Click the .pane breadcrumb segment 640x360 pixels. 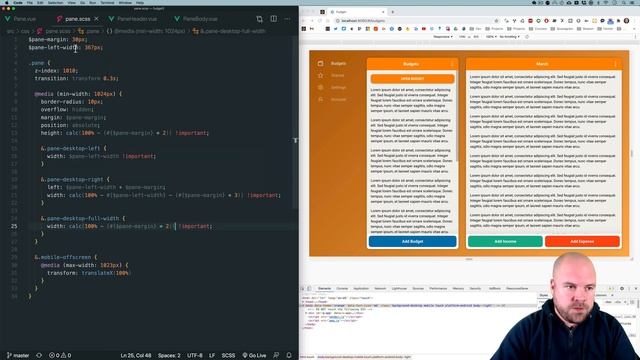(89, 31)
